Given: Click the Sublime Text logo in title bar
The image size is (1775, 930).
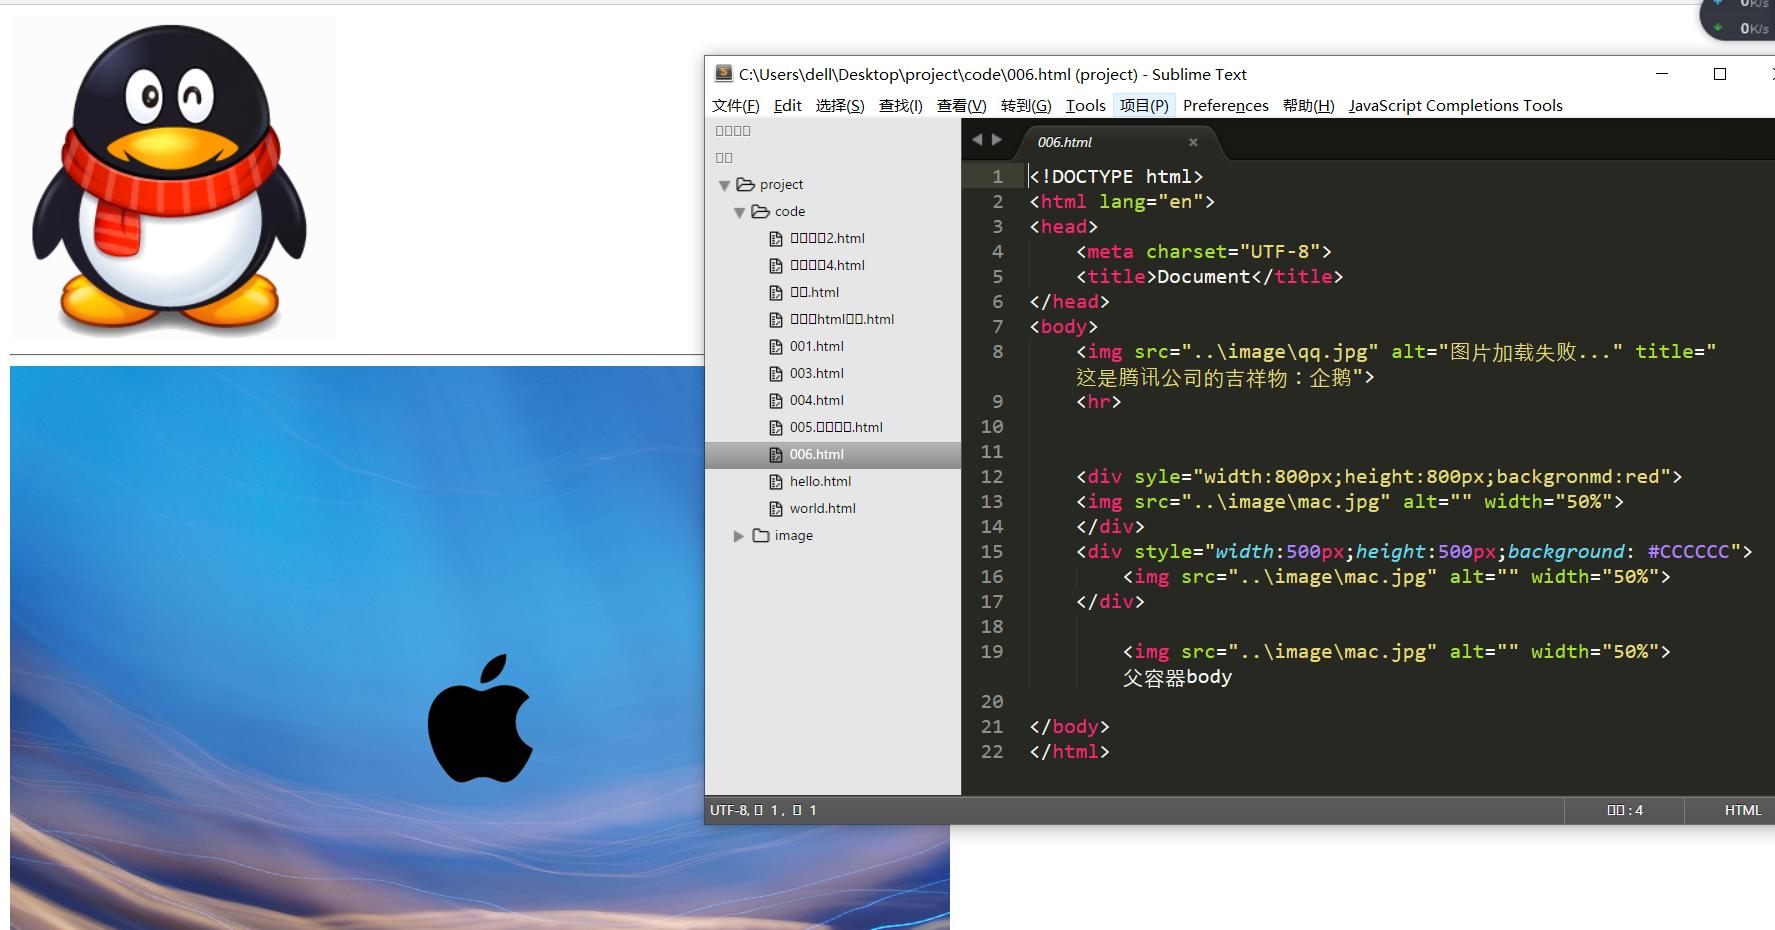Looking at the screenshot, I should 724,73.
